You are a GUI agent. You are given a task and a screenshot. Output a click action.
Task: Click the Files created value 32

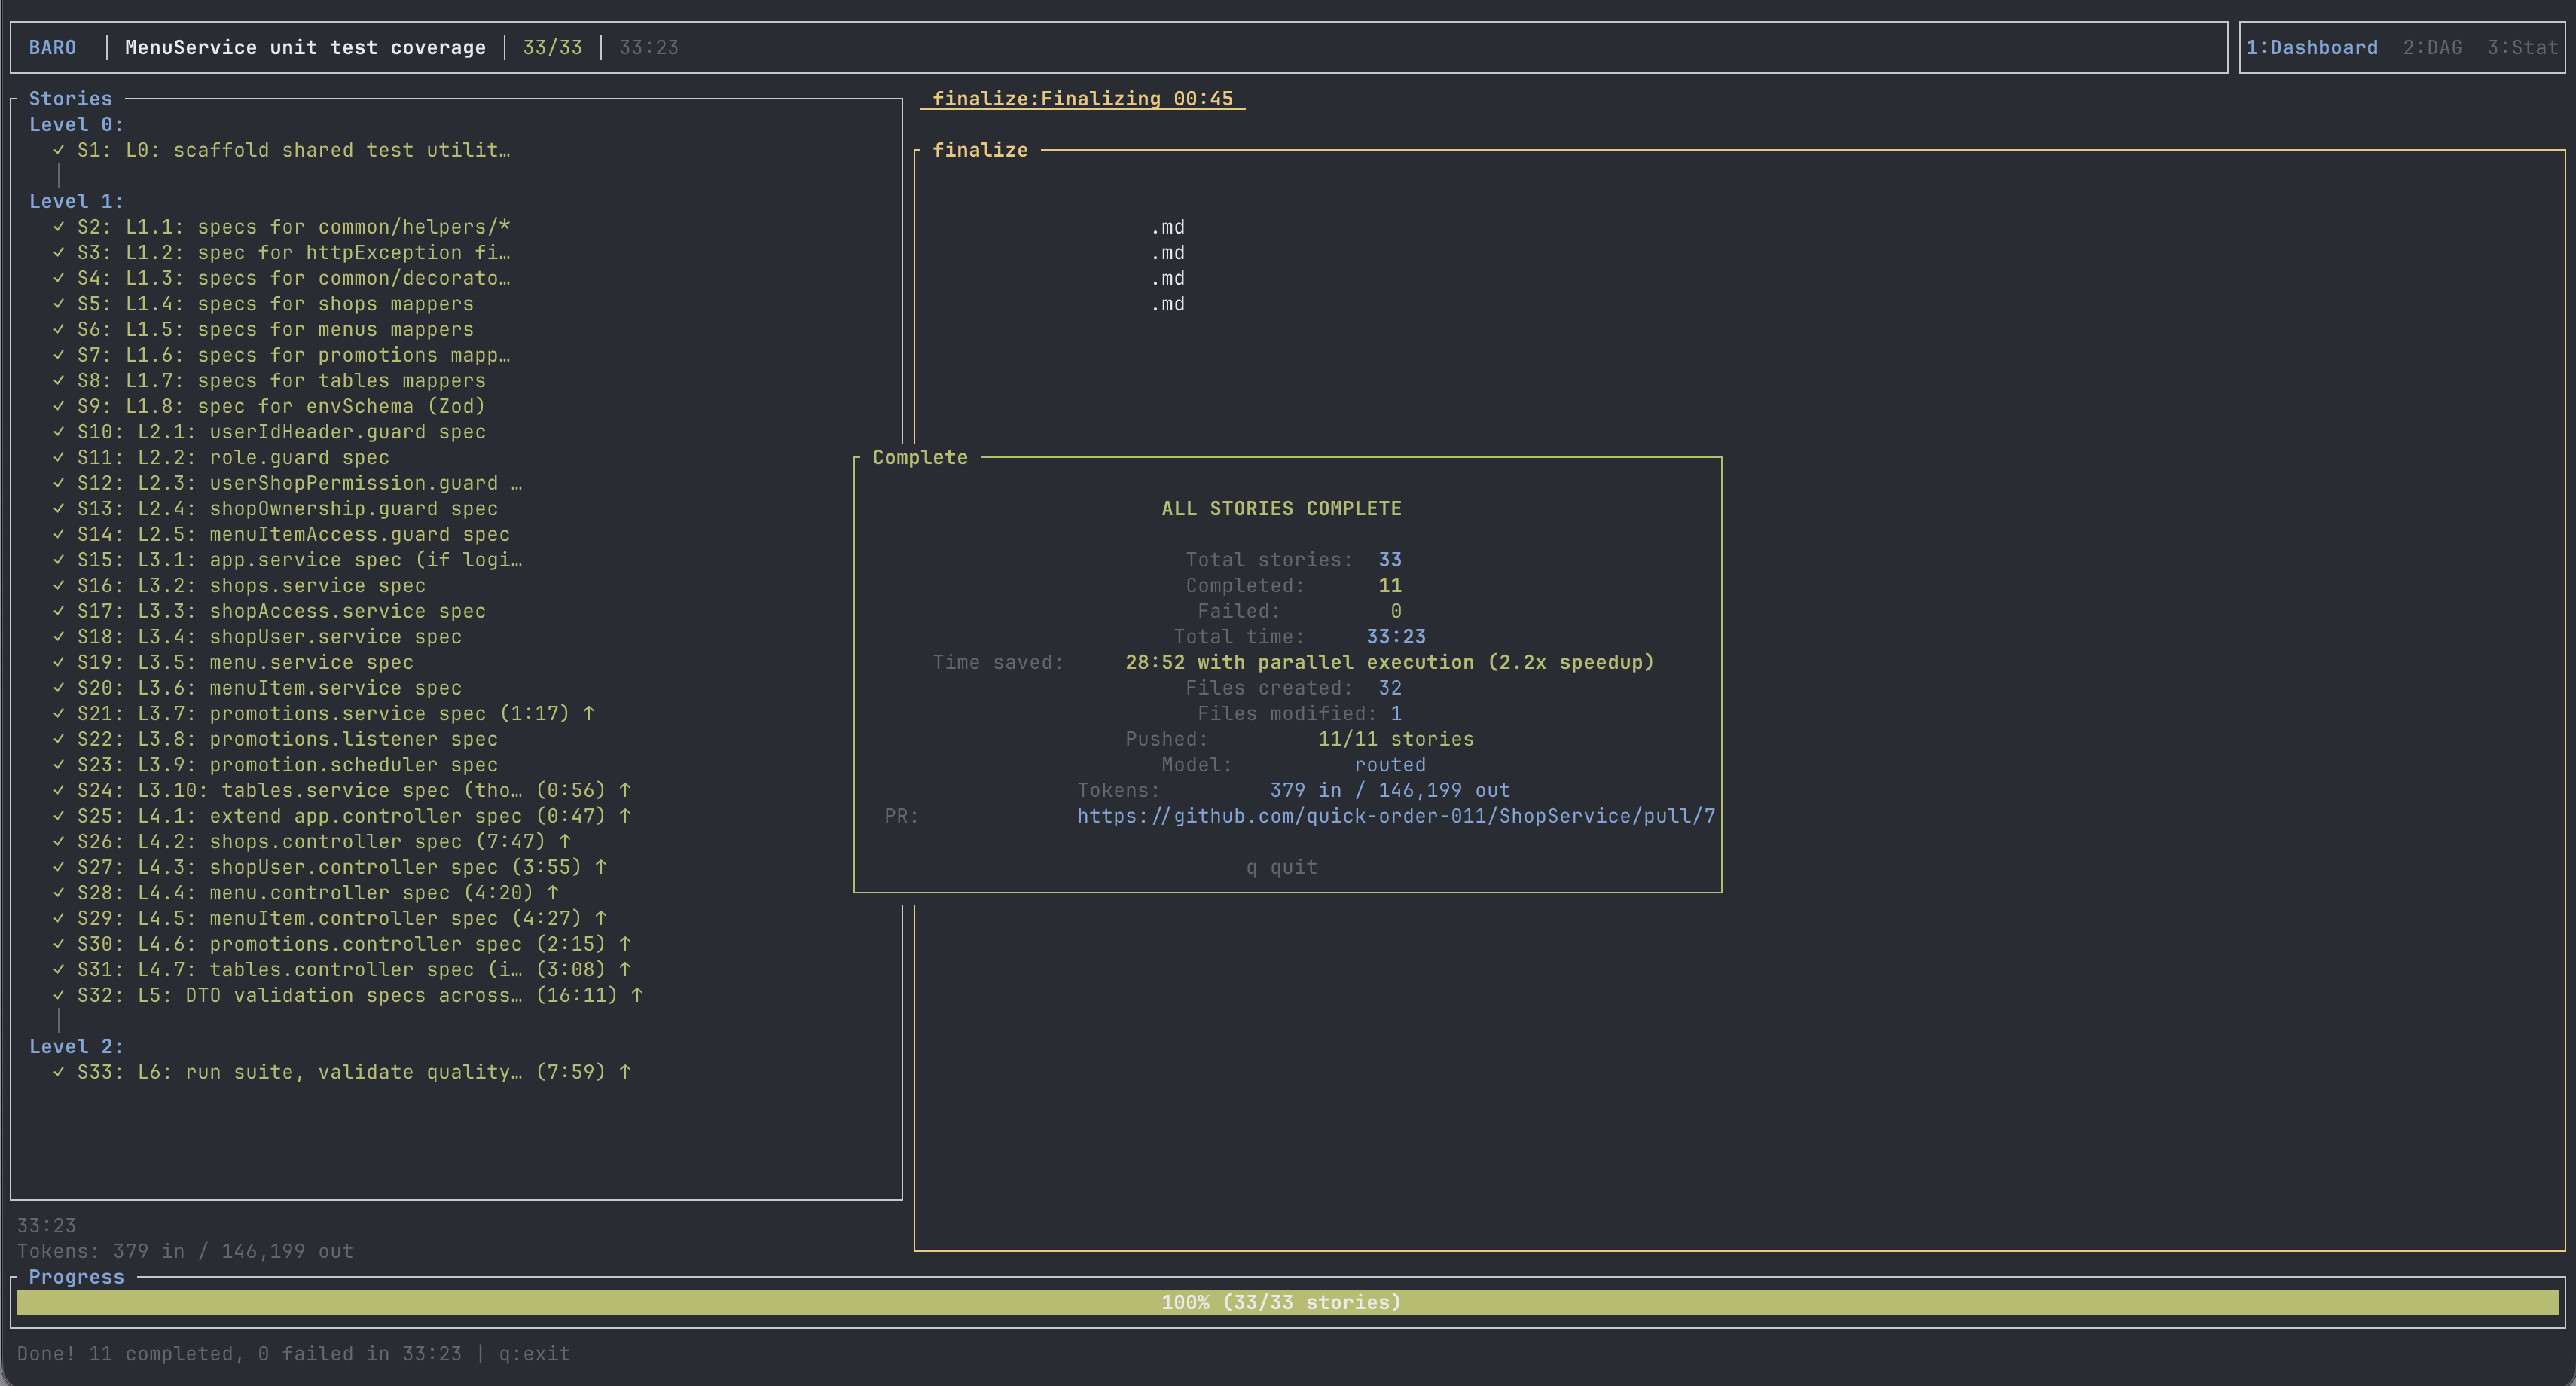pos(1390,688)
